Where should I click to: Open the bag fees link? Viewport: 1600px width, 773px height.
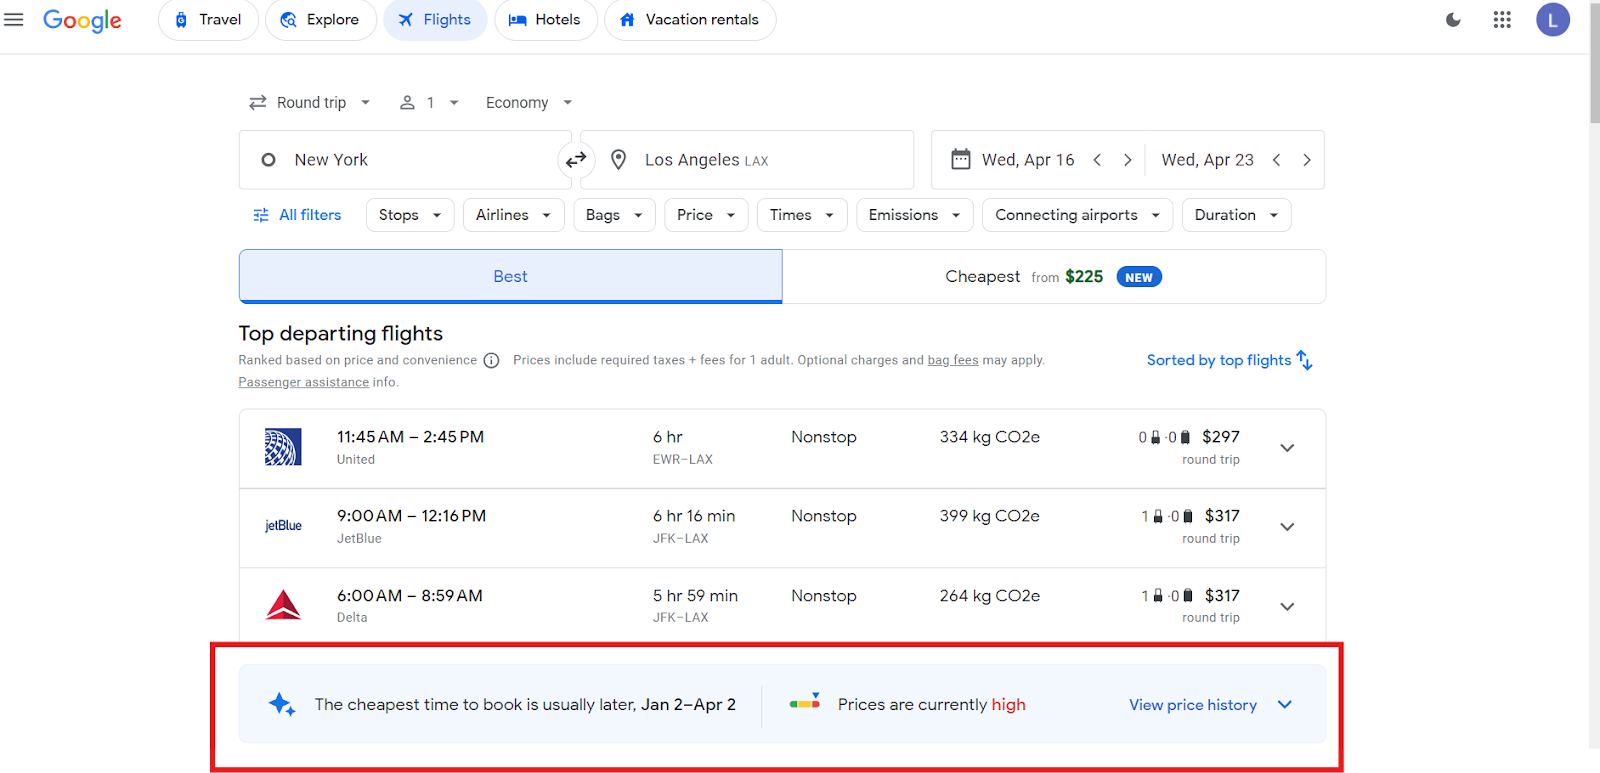coord(953,360)
